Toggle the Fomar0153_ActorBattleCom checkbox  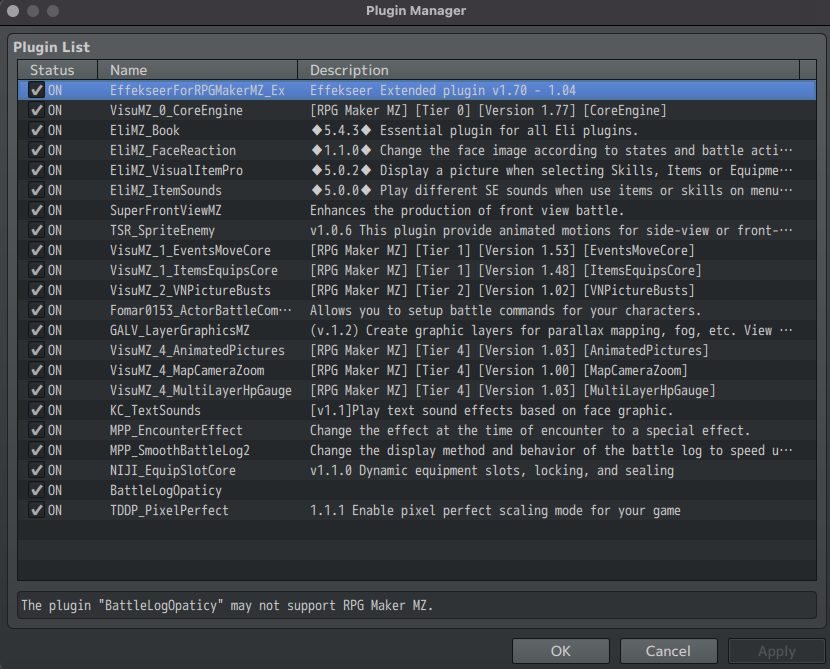[36, 311]
